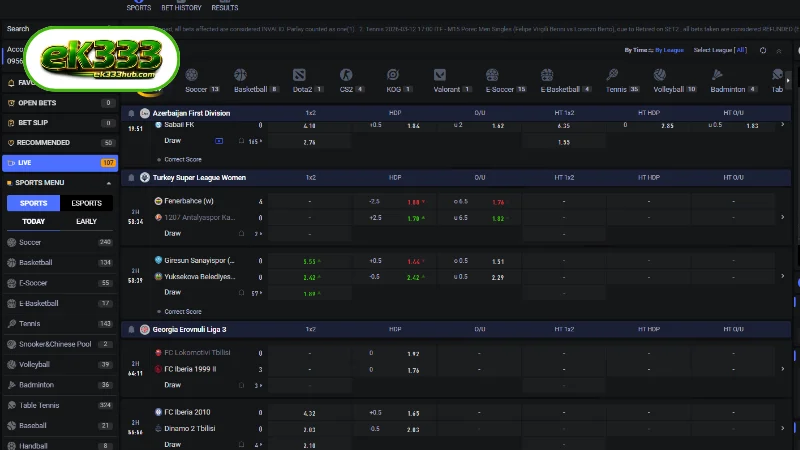Image resolution: width=800 pixels, height=450 pixels.
Task: Open the Soccer category in sport bar
Action: click(202, 81)
